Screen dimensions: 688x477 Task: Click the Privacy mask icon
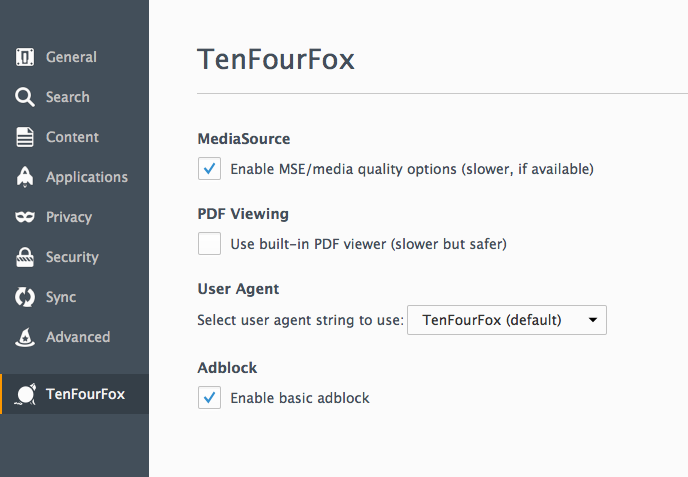coord(25,217)
